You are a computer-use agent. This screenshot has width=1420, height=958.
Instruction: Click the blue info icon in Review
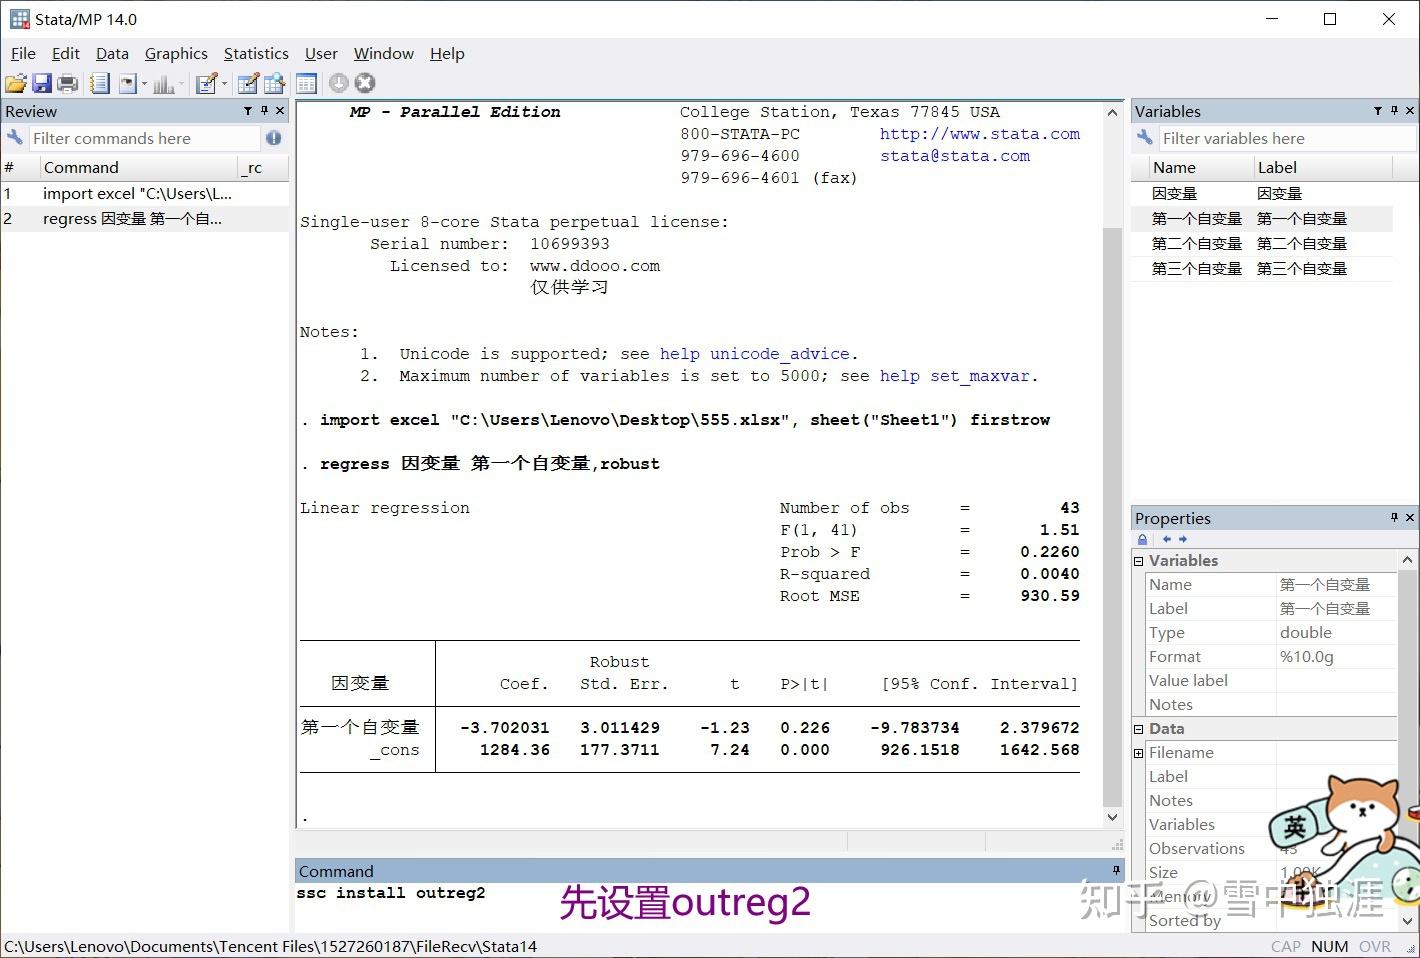tap(274, 138)
